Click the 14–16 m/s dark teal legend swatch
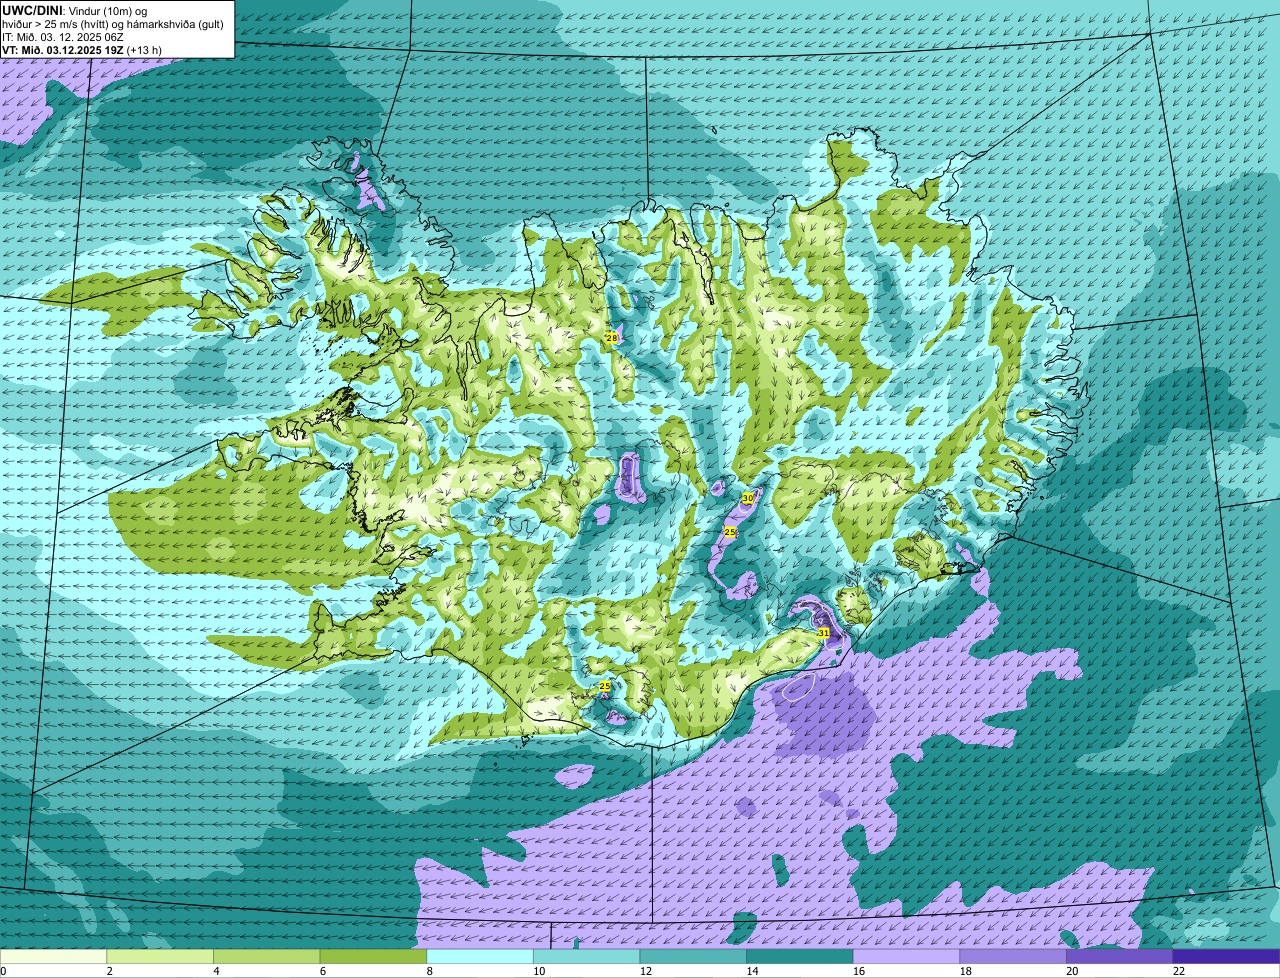Screen dimensions: 1280x978 [x=800, y=956]
